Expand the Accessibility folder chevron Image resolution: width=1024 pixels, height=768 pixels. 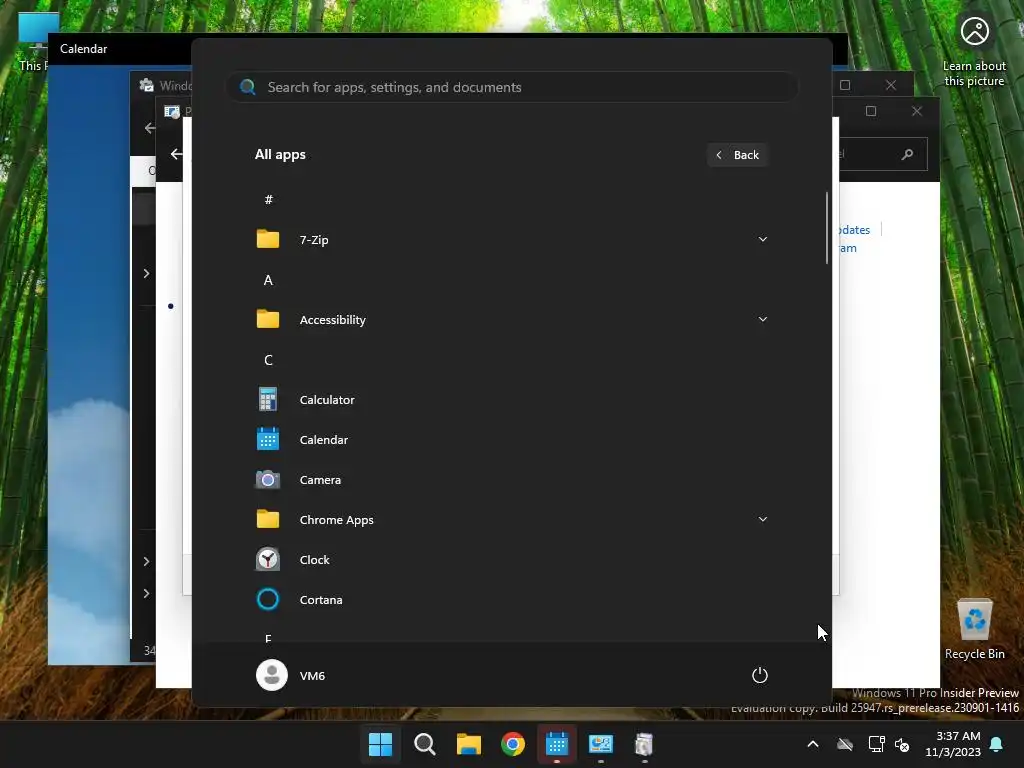pos(762,319)
